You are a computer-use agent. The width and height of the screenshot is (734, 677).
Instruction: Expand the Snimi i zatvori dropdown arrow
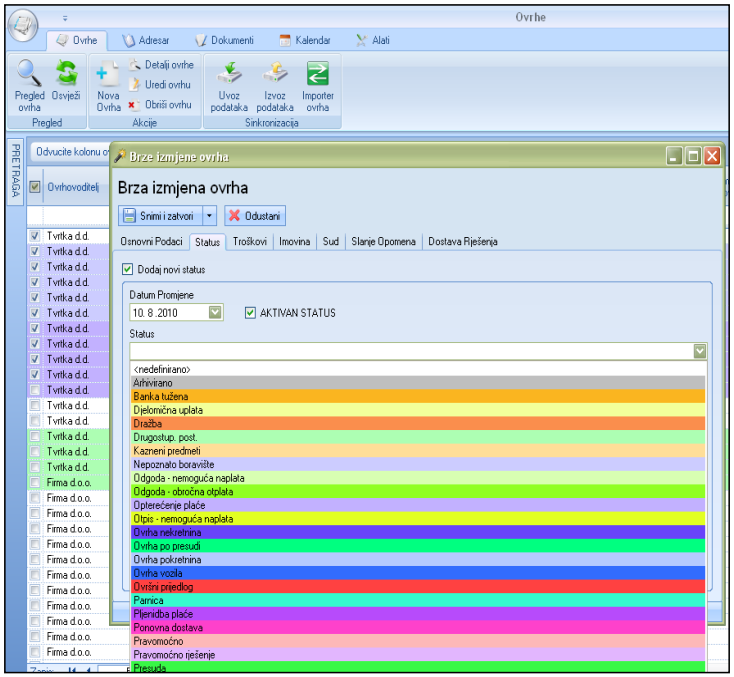click(209, 215)
